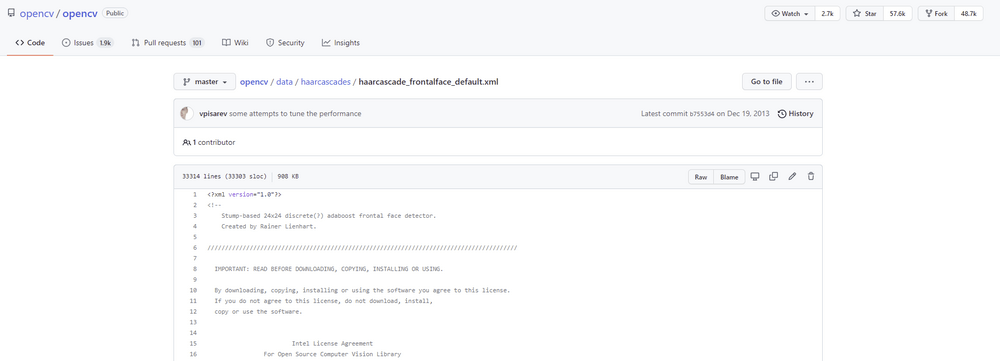The width and height of the screenshot is (1000, 361).
Task: Open the Security tab
Action: [x=285, y=43]
